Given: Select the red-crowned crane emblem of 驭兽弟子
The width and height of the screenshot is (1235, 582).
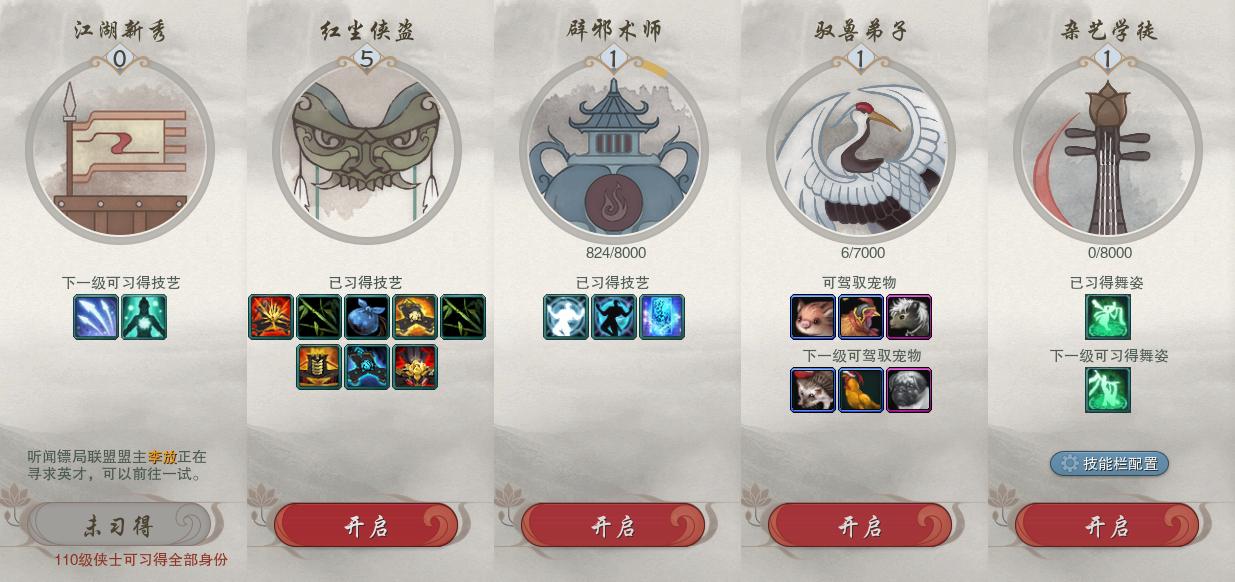Looking at the screenshot, I should click(x=861, y=150).
